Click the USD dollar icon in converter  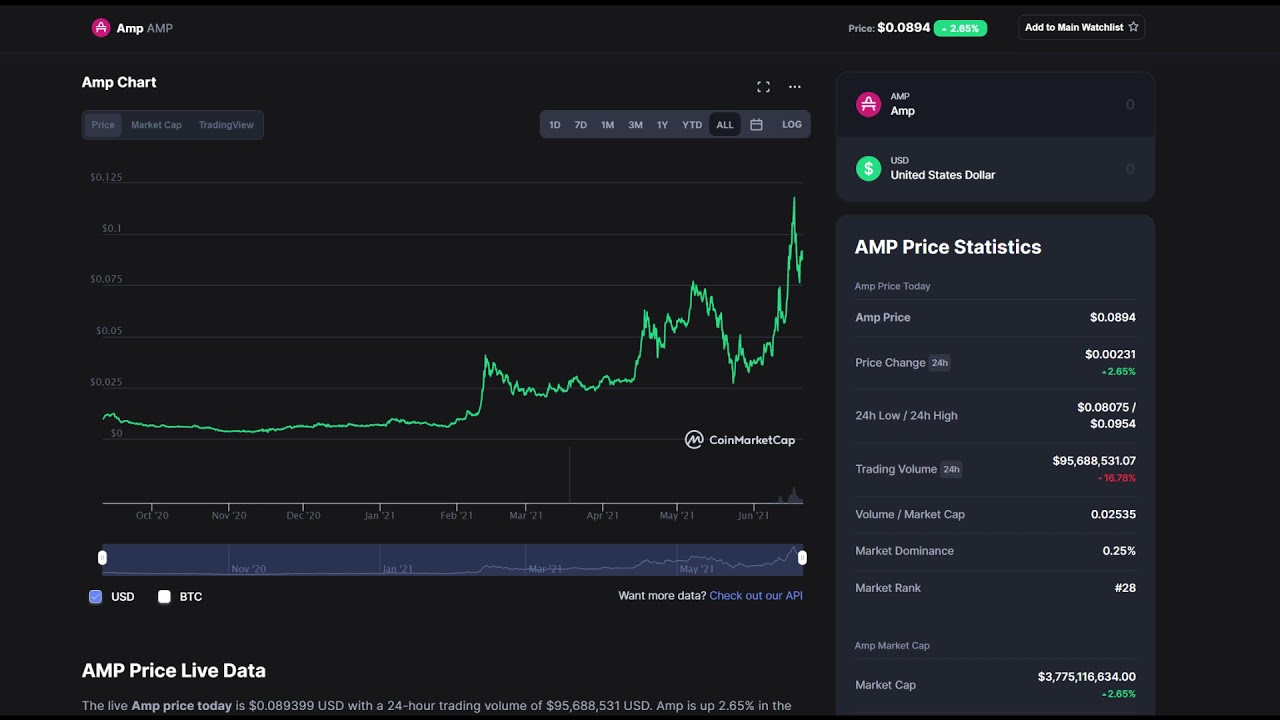tap(868, 168)
